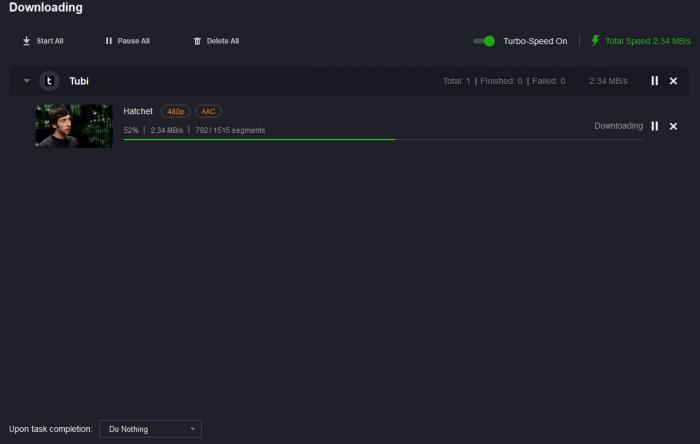Click the Hatchet download progress bar

383,140
